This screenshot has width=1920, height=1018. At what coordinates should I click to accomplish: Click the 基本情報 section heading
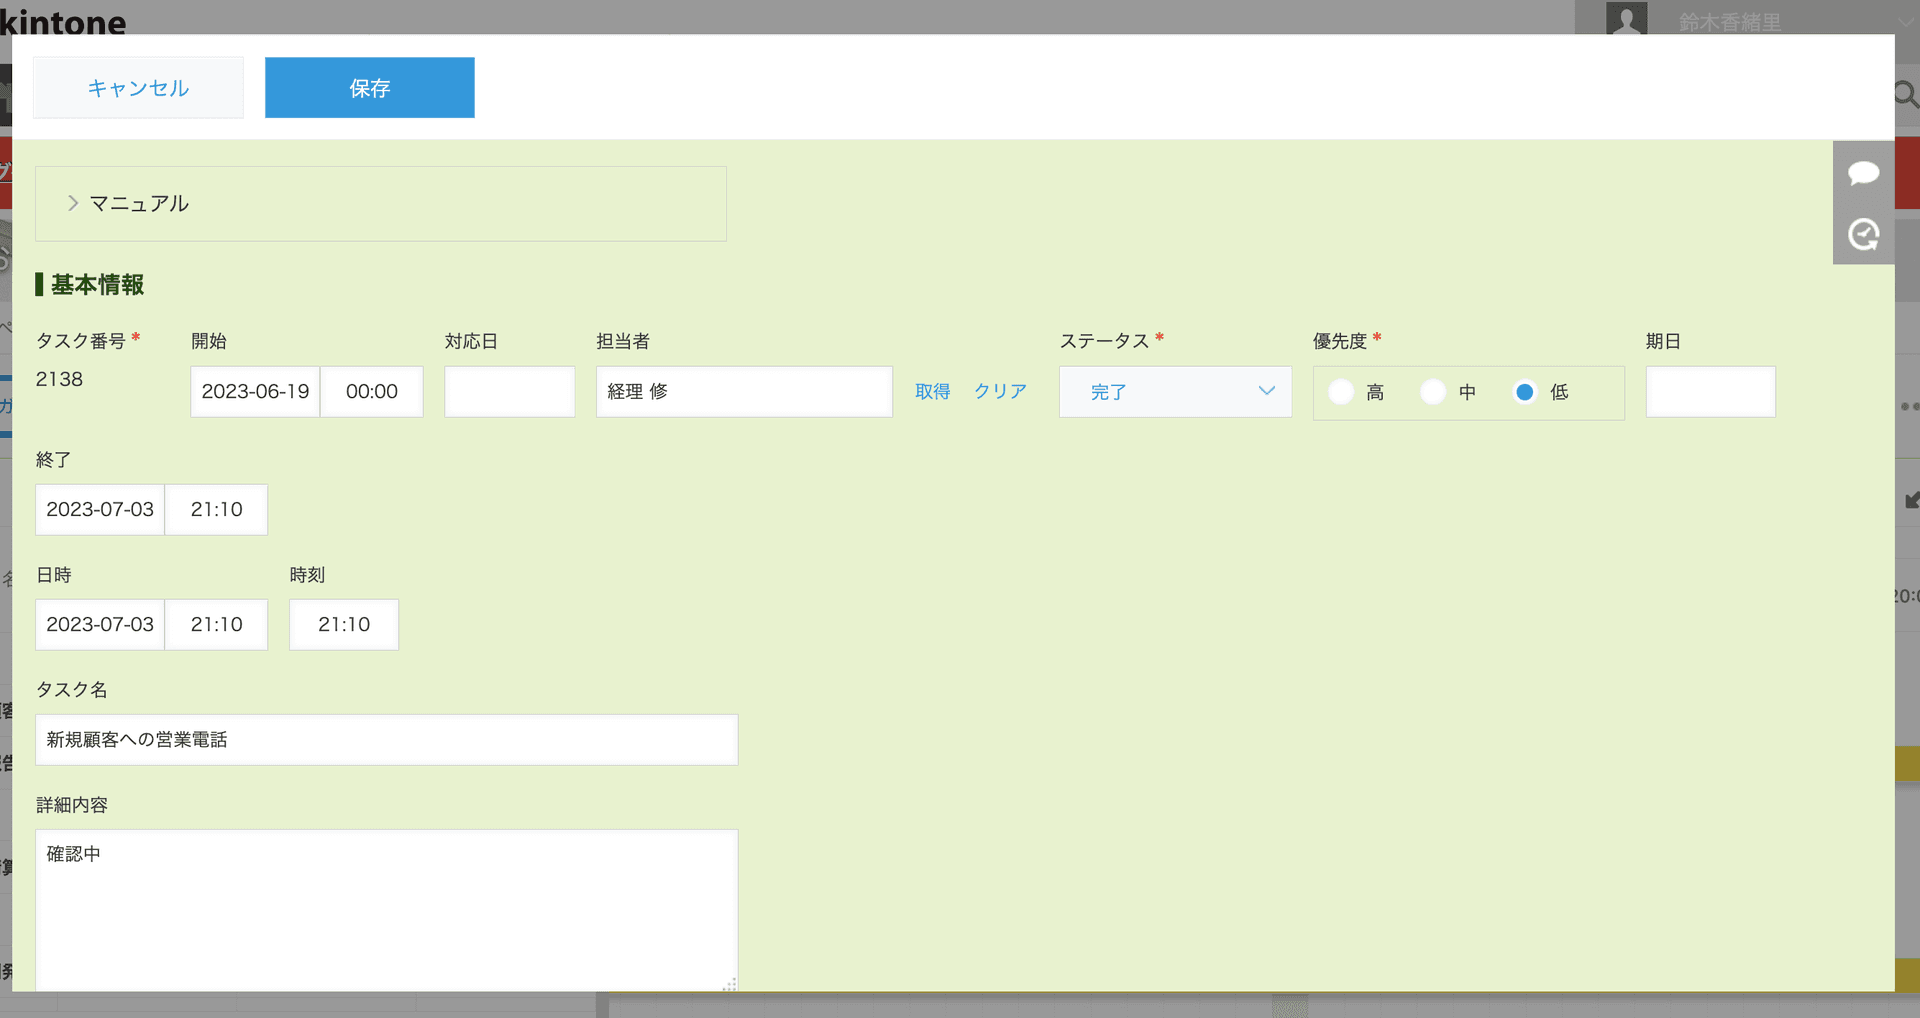pos(97,285)
